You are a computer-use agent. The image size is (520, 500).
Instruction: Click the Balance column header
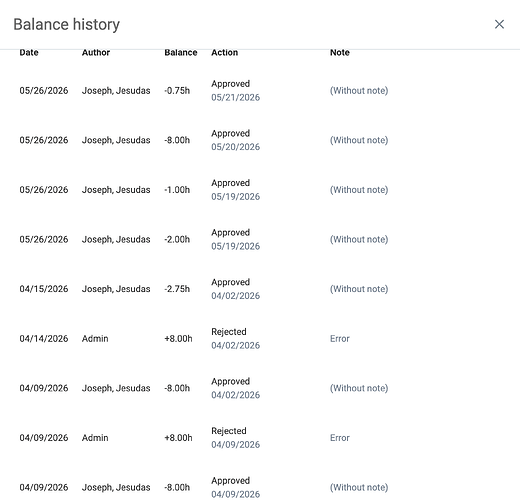181,52
